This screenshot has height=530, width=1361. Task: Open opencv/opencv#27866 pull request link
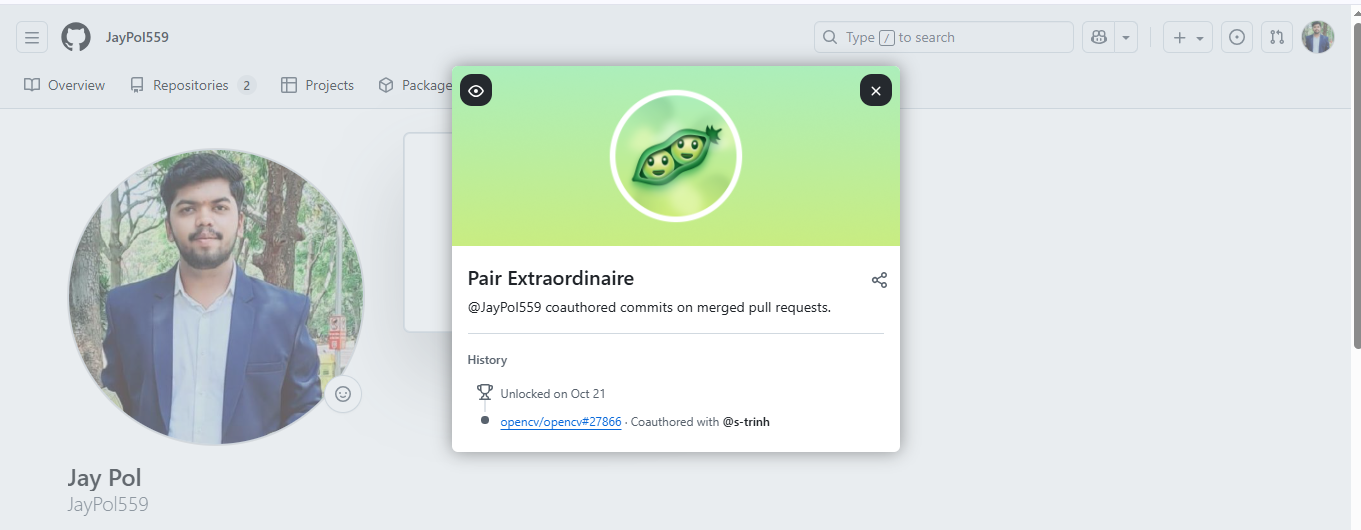pos(561,422)
